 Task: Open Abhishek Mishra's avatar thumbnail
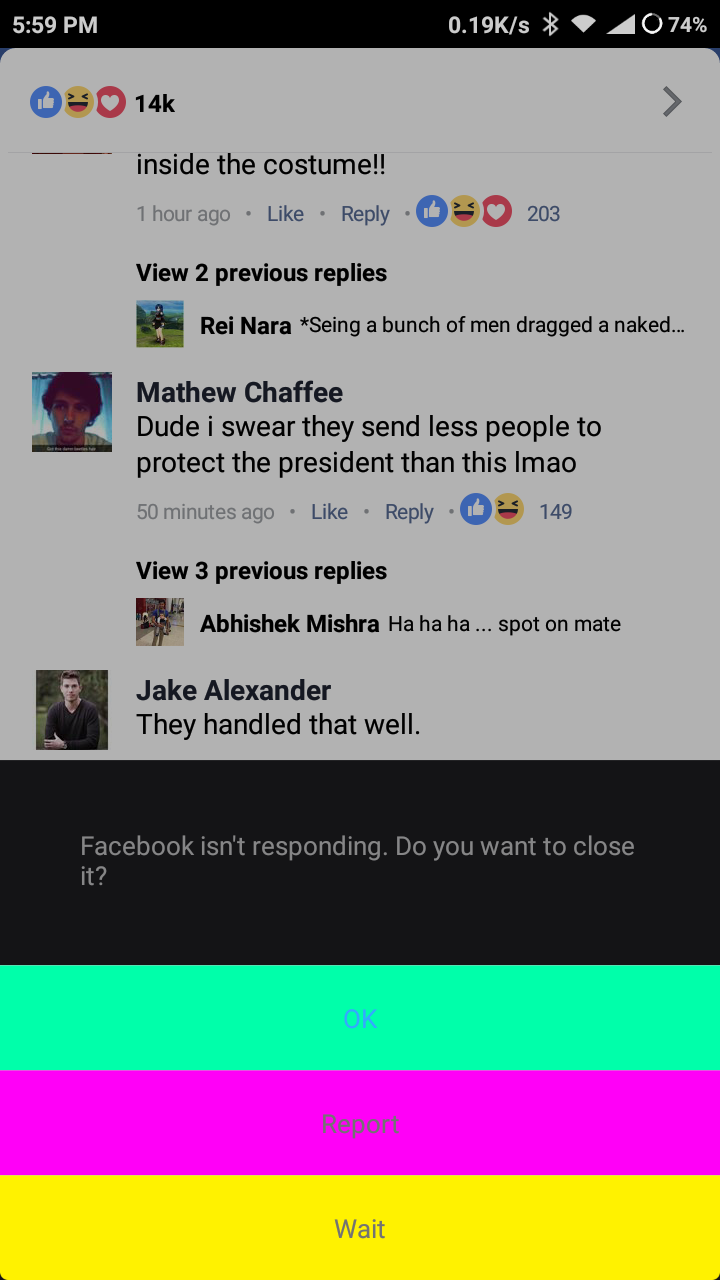[x=160, y=622]
